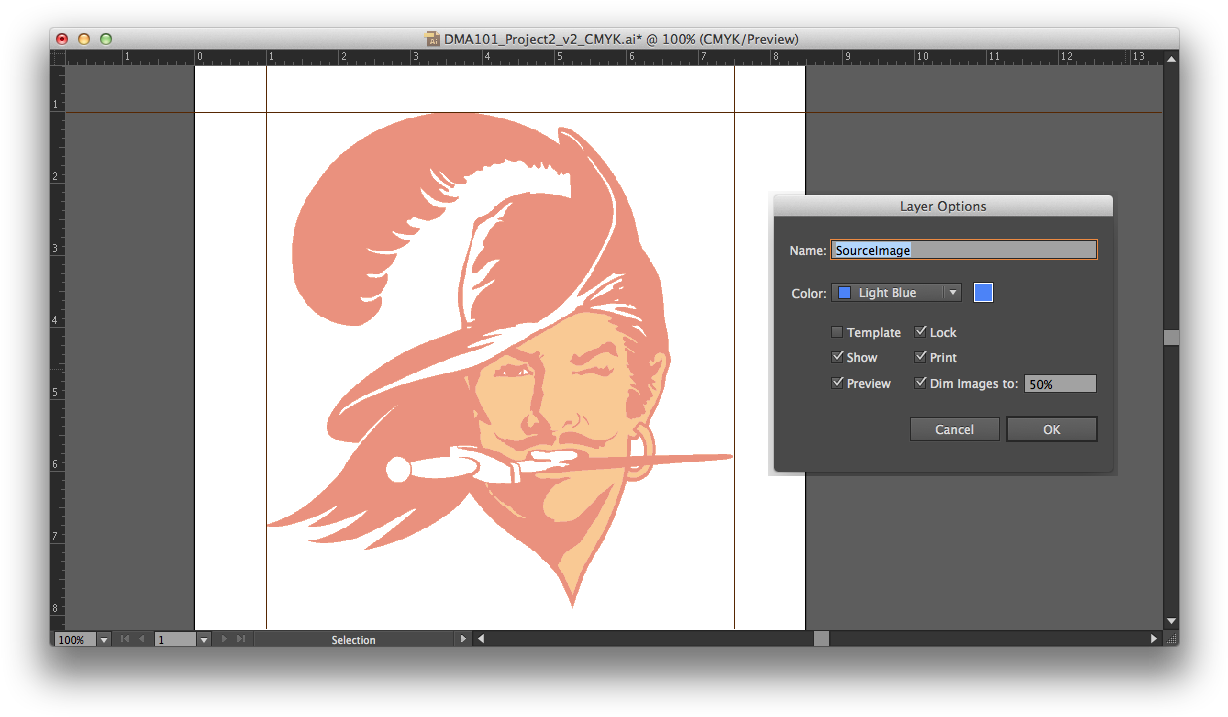Click the document file icon in title bar
This screenshot has height=717, width=1228.
[433, 39]
